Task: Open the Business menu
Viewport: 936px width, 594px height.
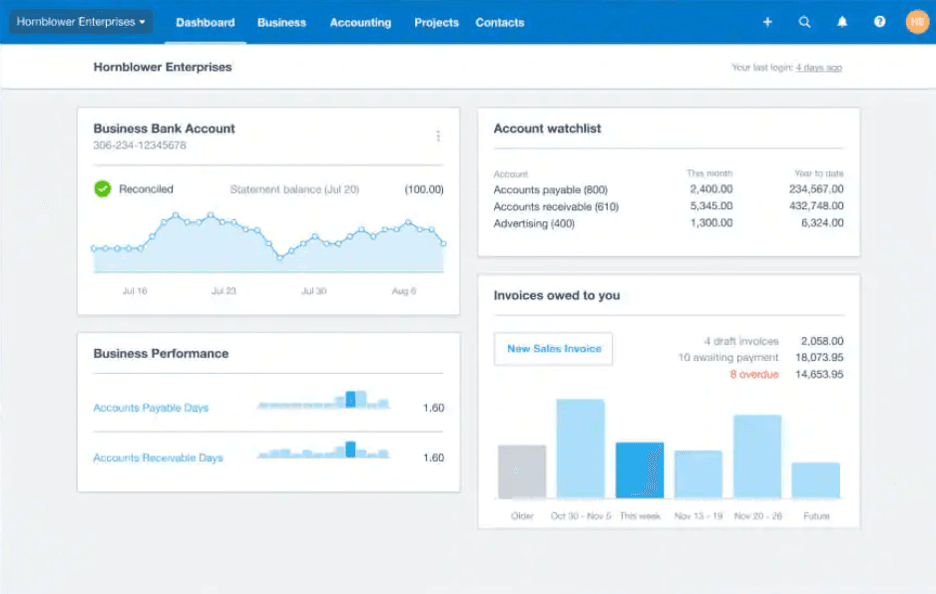Action: (282, 22)
